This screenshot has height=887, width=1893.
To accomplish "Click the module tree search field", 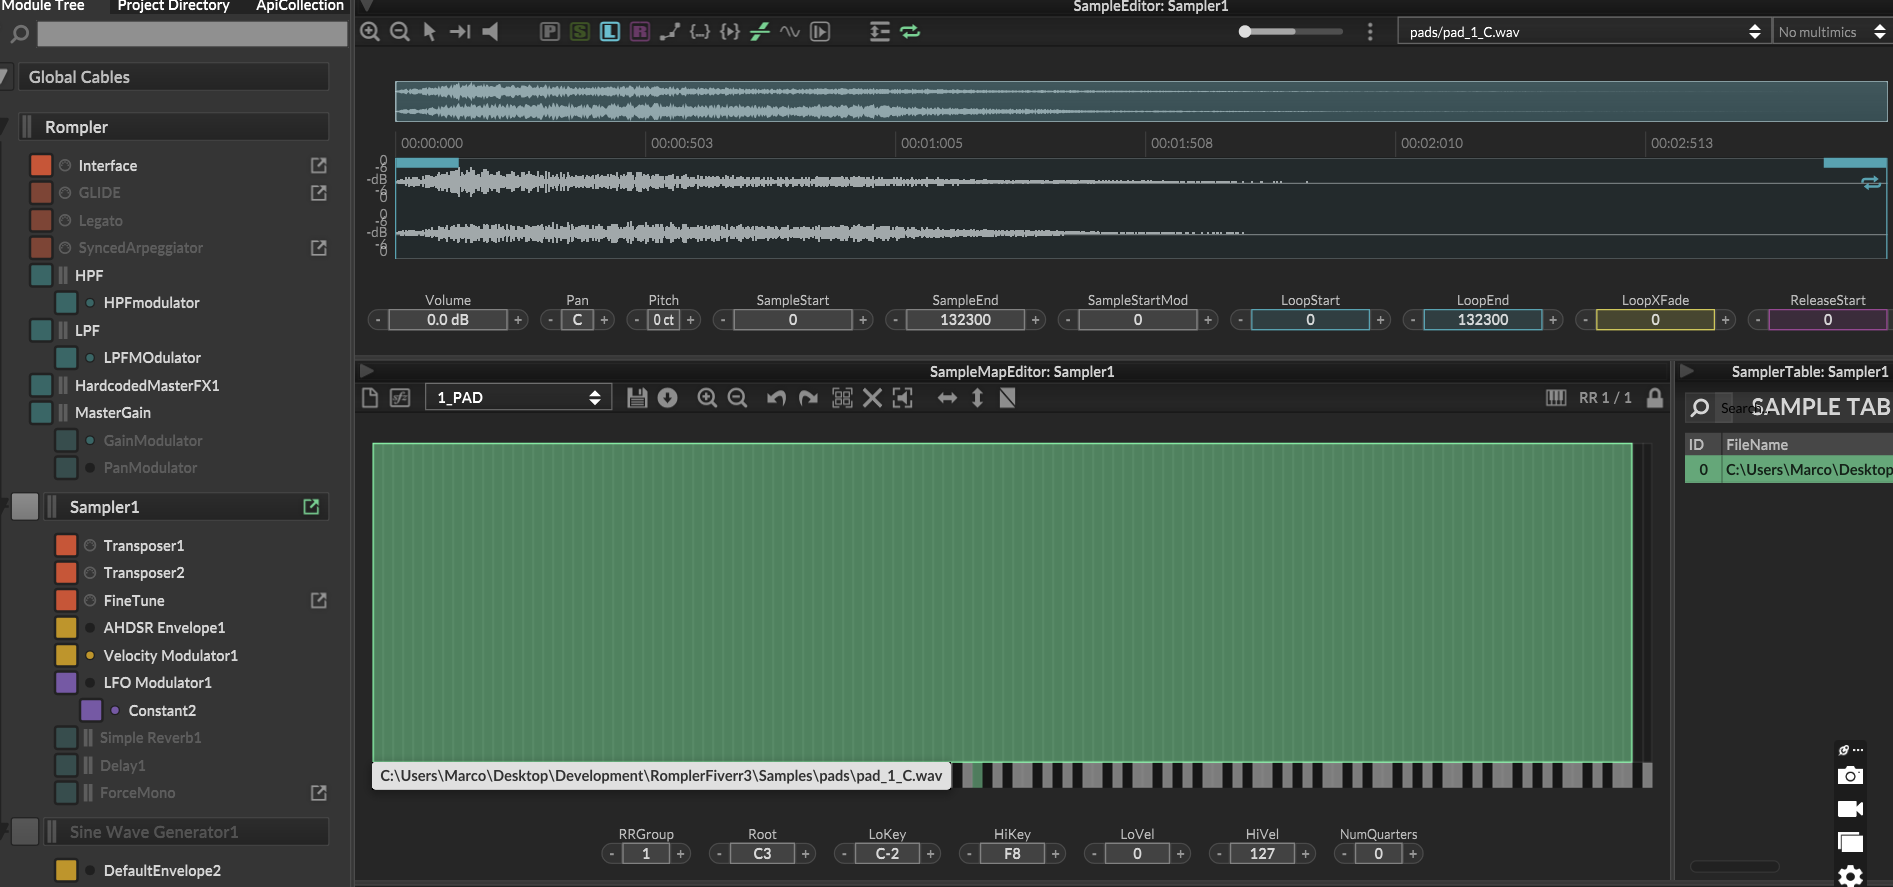I will (x=192, y=35).
